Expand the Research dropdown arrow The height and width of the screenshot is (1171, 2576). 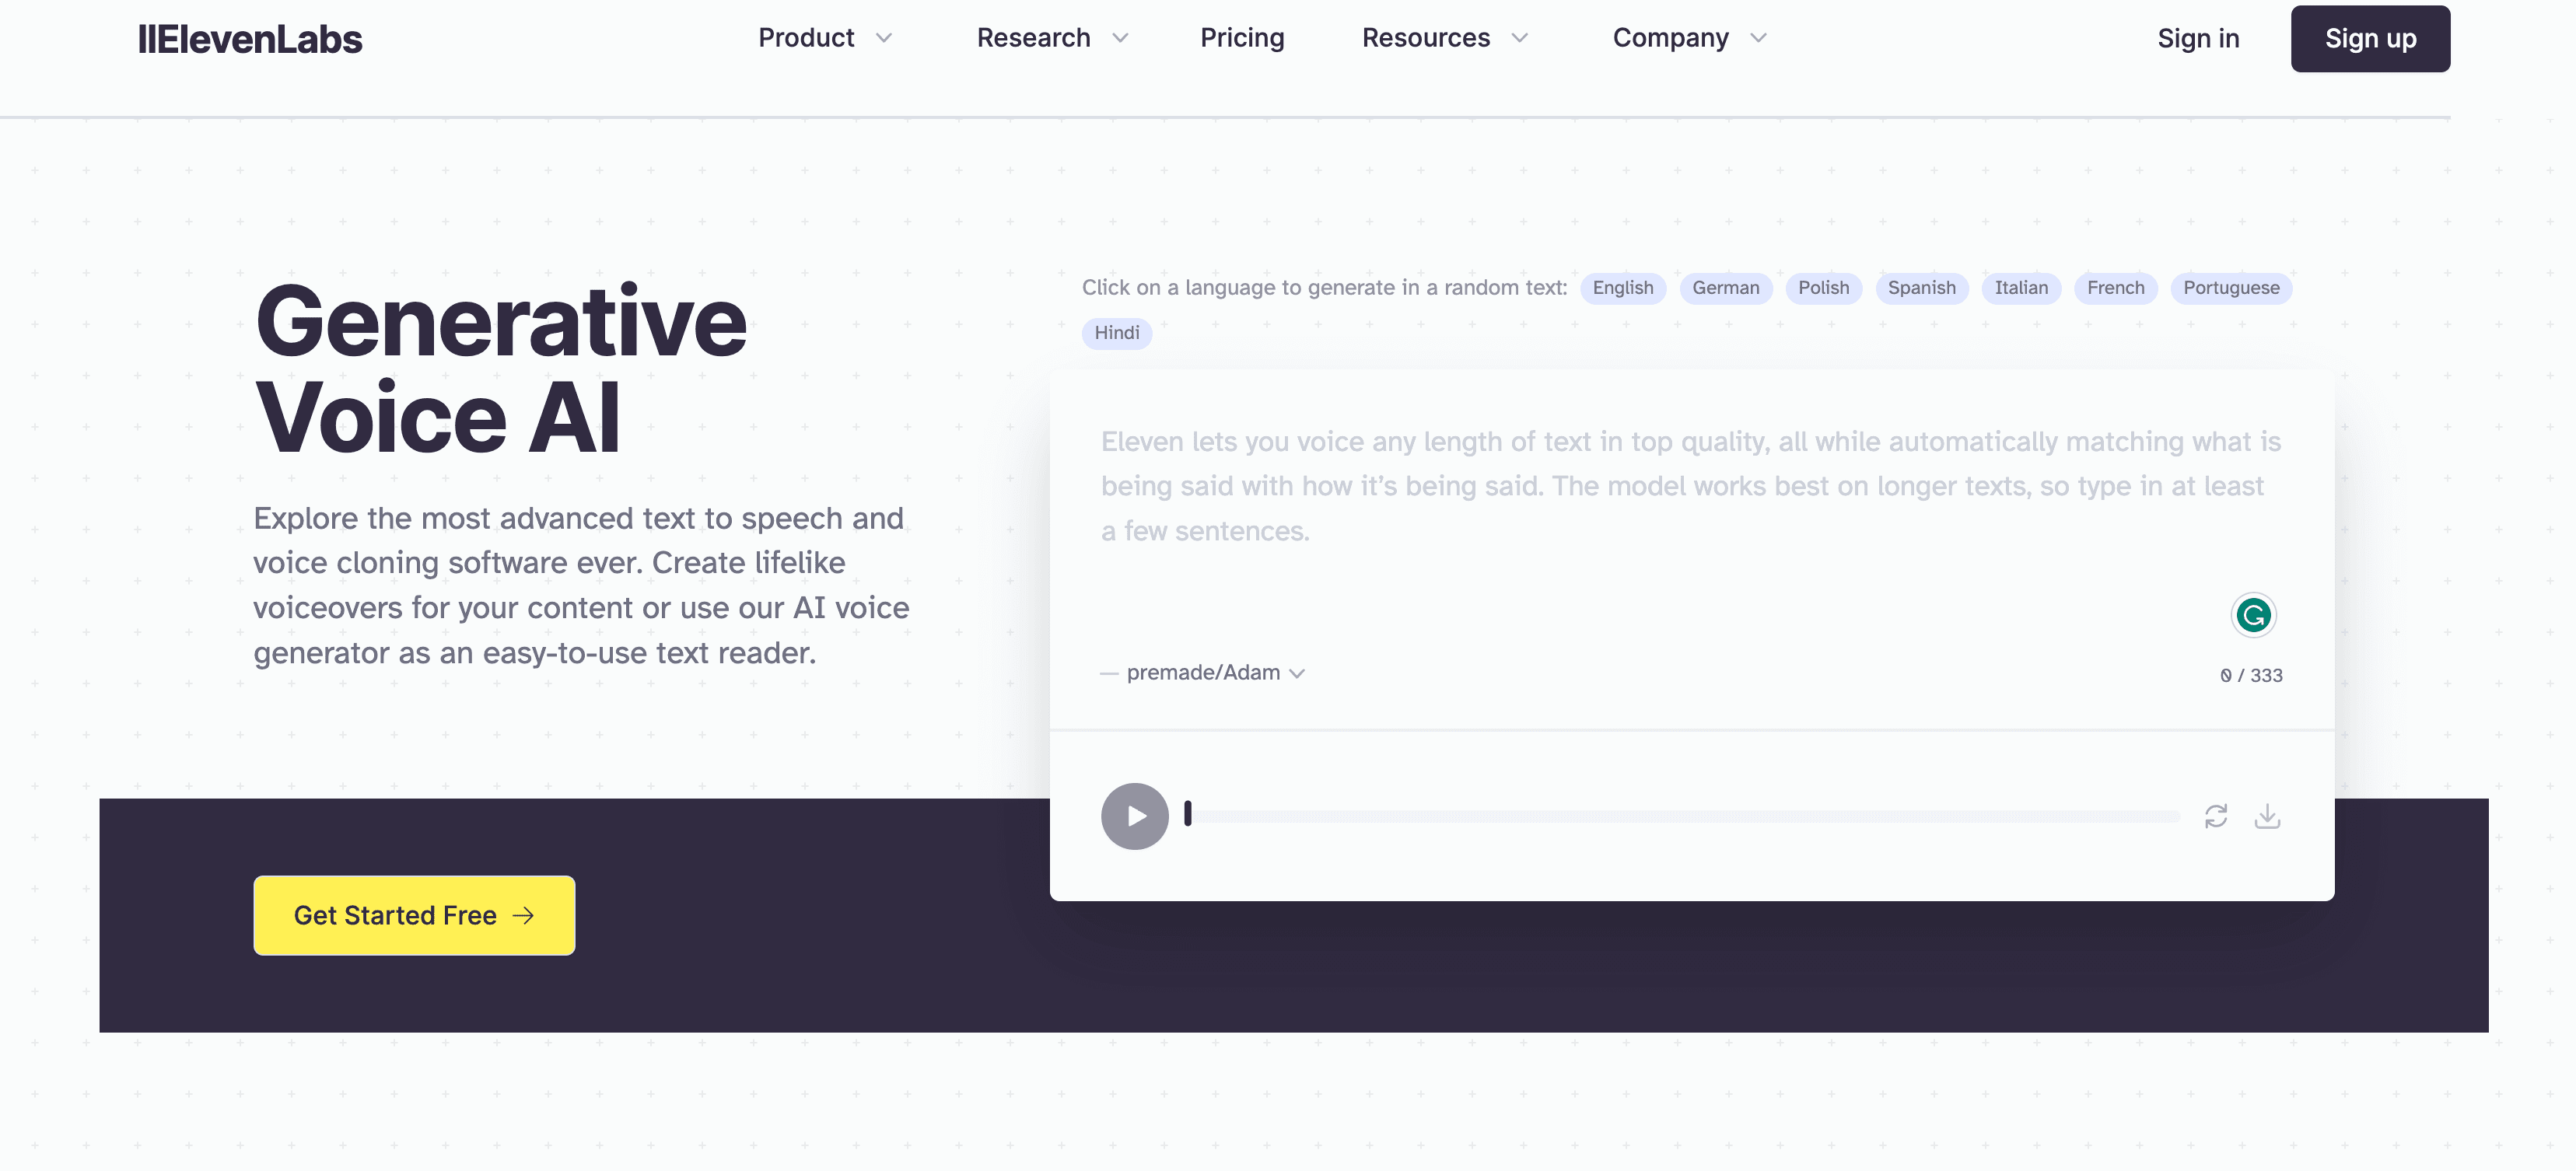pos(1120,38)
